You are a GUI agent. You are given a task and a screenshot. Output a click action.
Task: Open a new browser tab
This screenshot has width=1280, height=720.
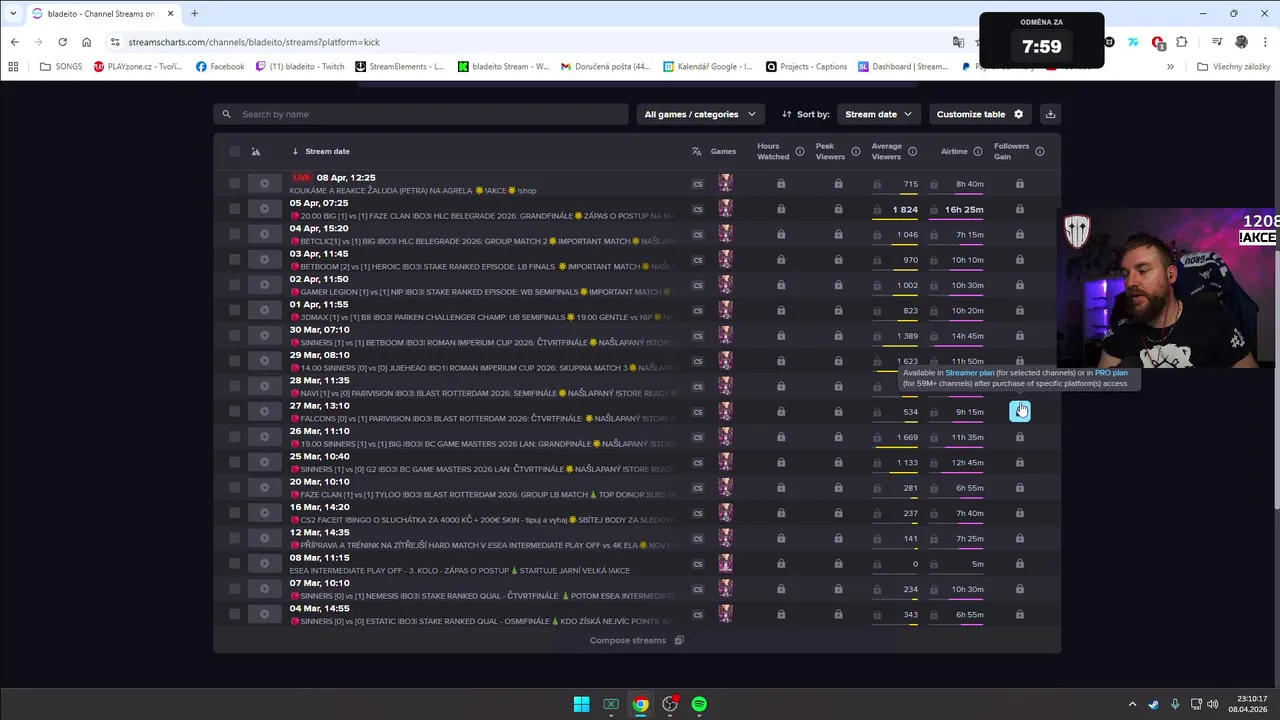coord(194,14)
